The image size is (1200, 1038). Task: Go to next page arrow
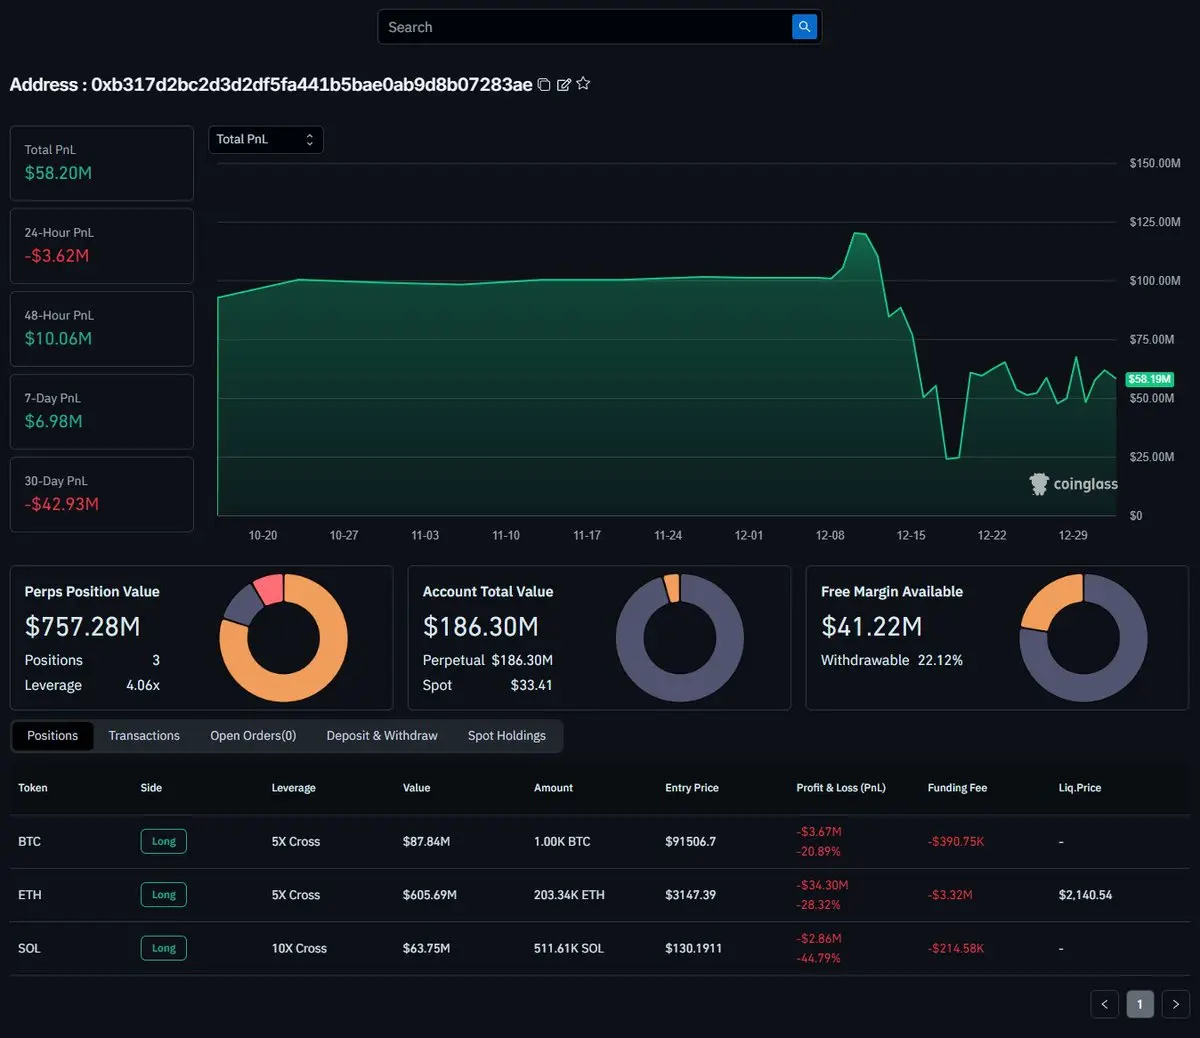[x=1175, y=1004]
